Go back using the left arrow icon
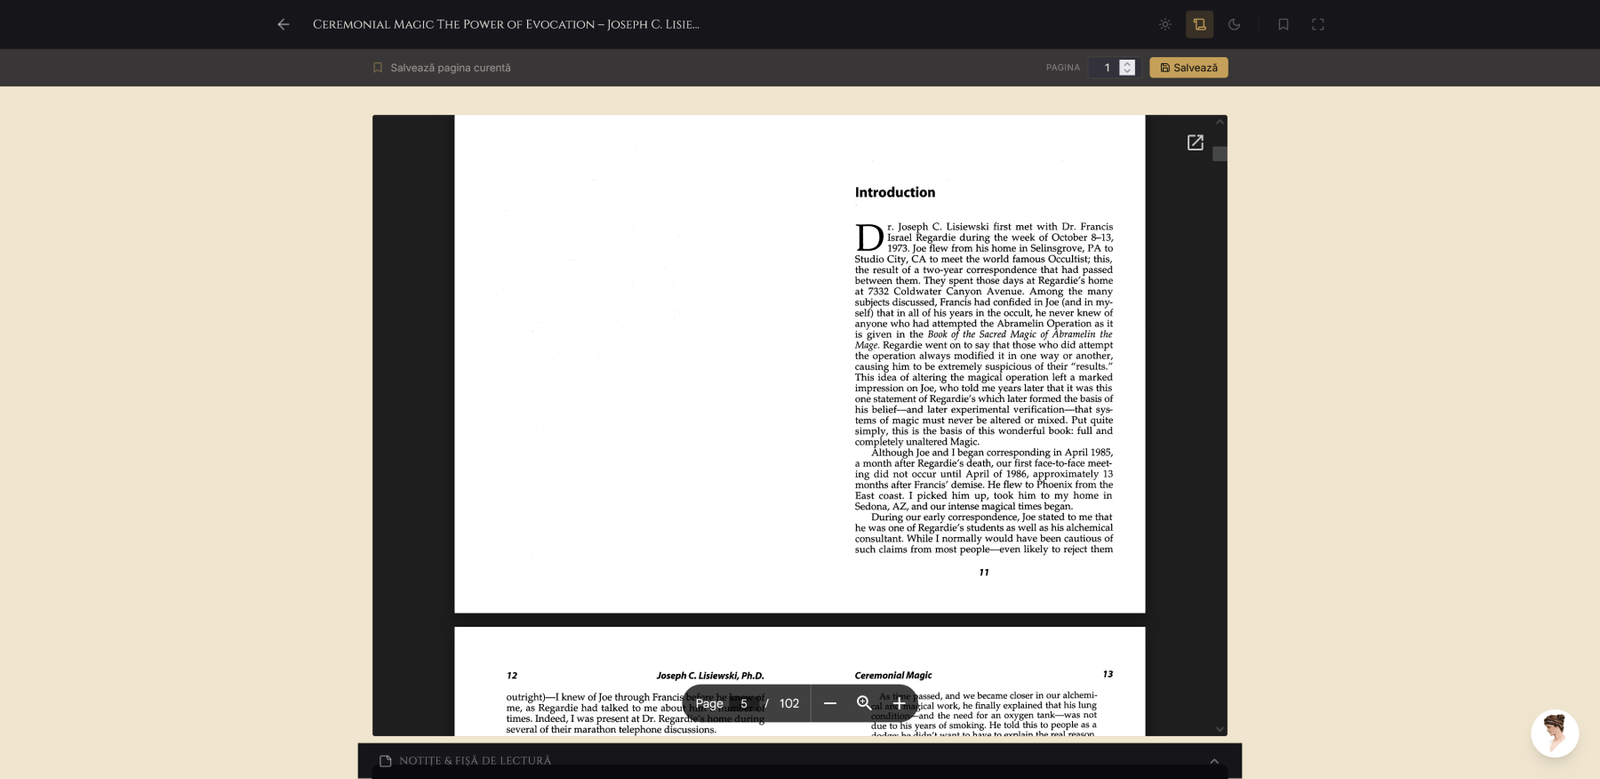 pos(284,24)
